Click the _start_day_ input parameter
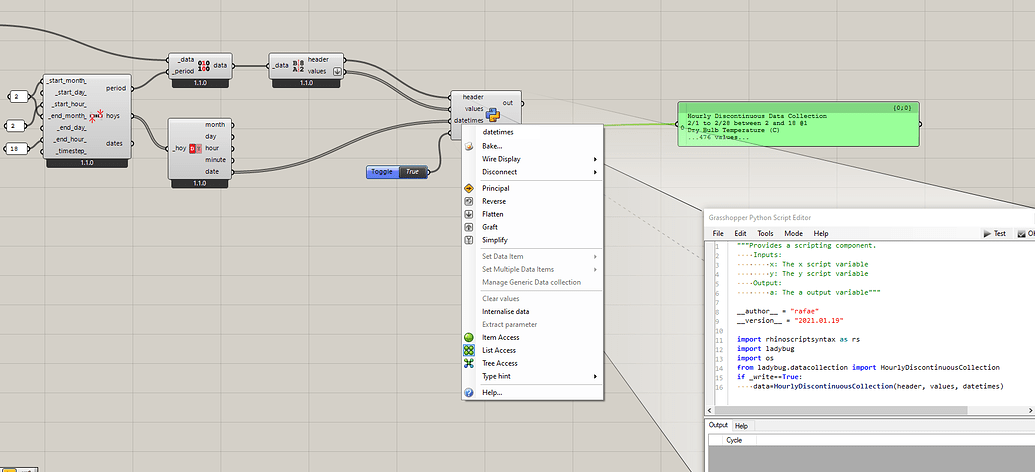Image resolution: width=1035 pixels, height=472 pixels. 70,92
